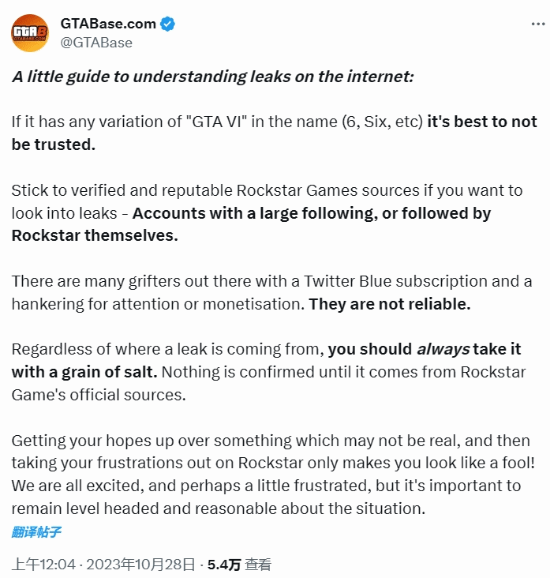Screen dimensions: 550x578
Task: Click the line mentioning "GTA VI" in the name
Action: 274,122
